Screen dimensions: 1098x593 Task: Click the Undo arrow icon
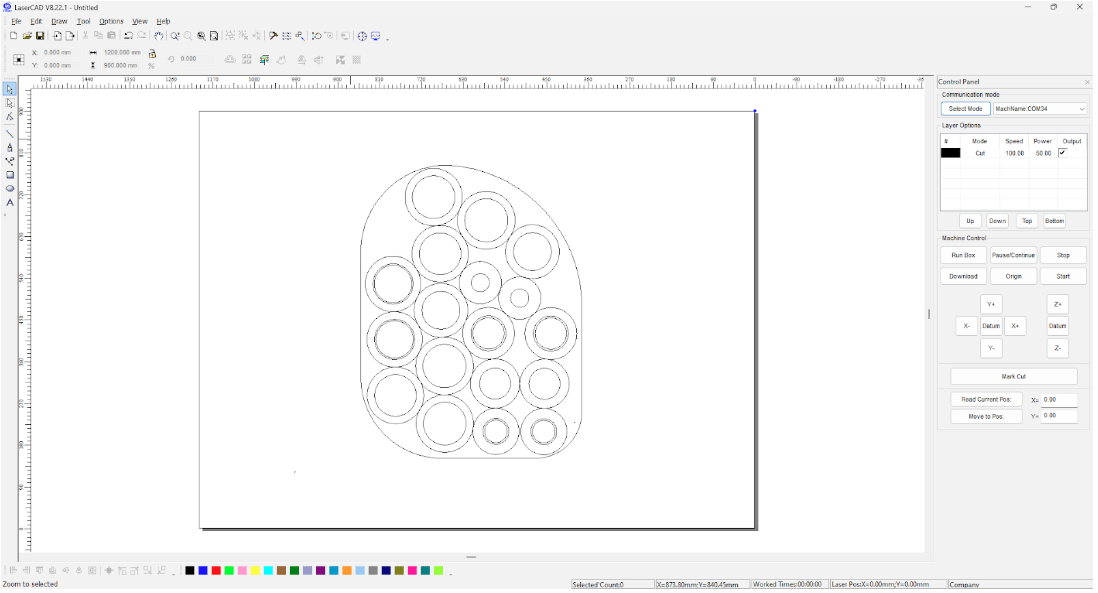click(x=128, y=36)
